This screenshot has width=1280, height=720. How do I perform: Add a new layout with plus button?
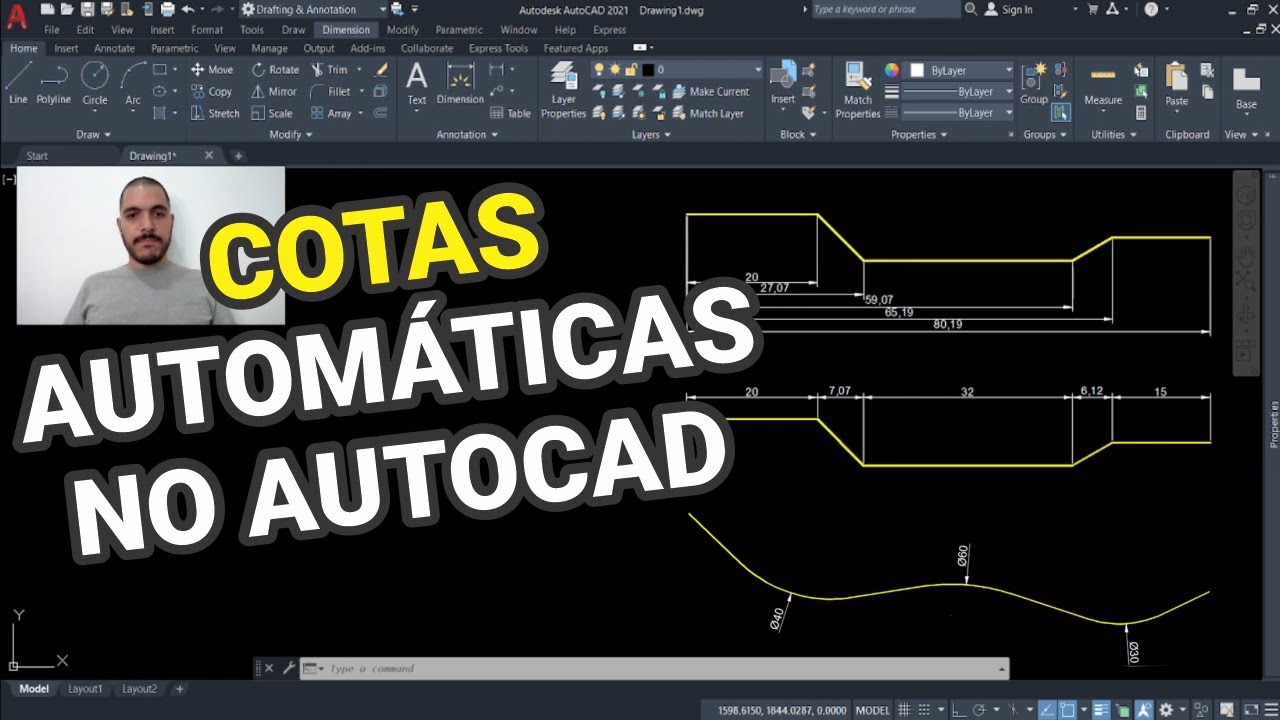pos(180,689)
